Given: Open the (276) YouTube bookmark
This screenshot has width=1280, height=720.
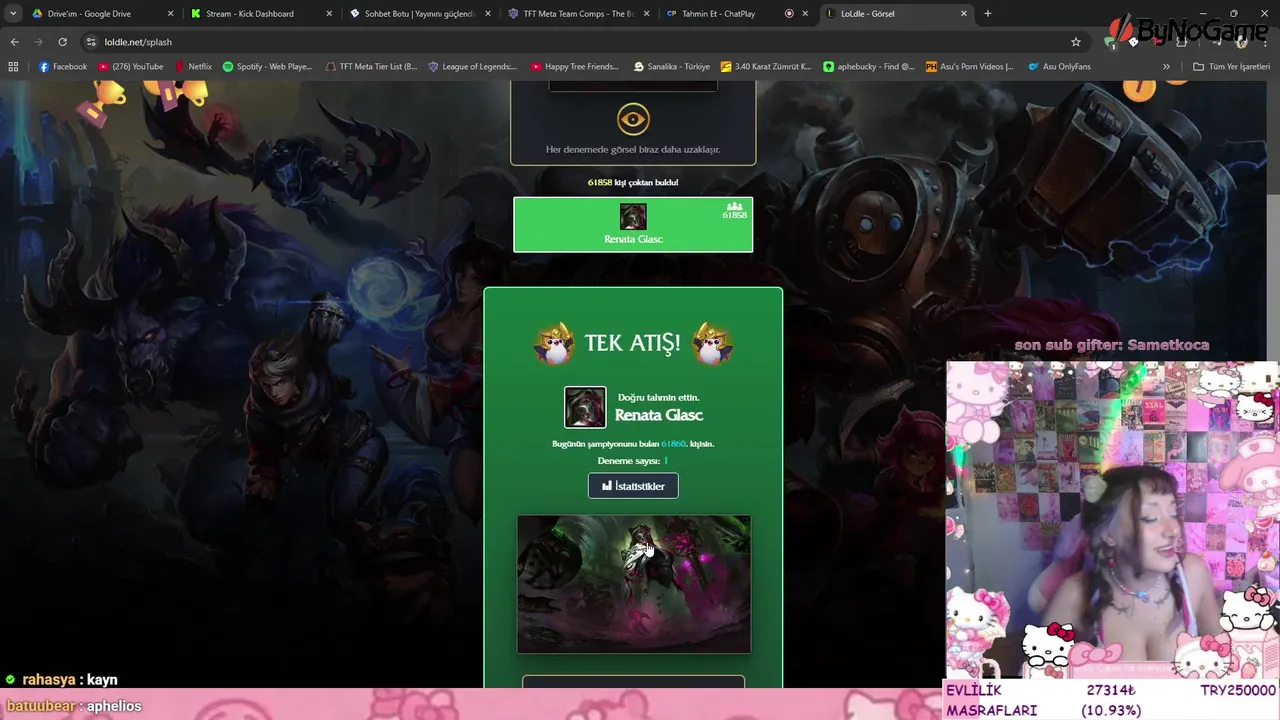Looking at the screenshot, I should pos(131,67).
